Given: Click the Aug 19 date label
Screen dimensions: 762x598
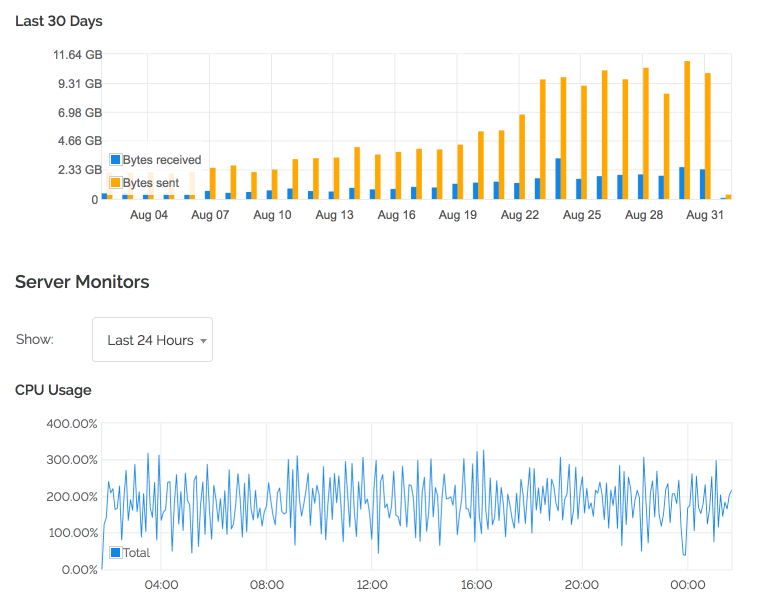Looking at the screenshot, I should point(458,215).
